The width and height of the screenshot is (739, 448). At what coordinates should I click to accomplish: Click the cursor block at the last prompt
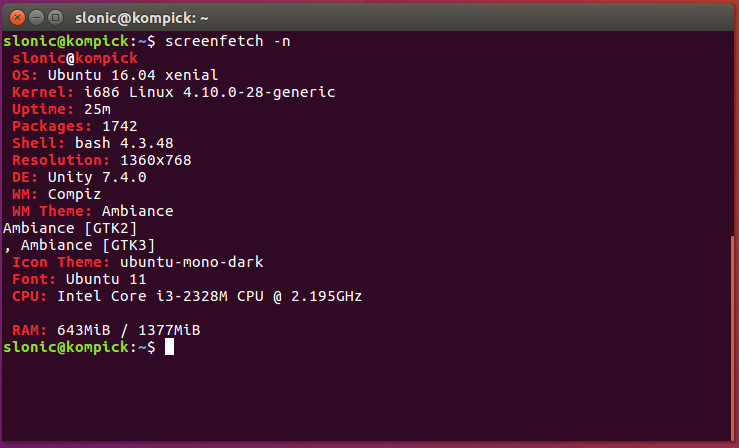tap(170, 347)
